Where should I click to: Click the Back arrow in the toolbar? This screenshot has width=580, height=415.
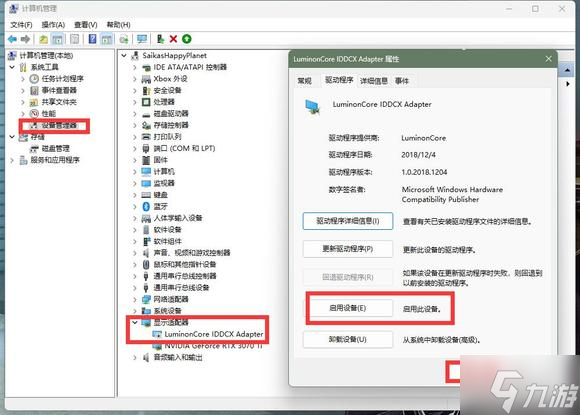12,39
